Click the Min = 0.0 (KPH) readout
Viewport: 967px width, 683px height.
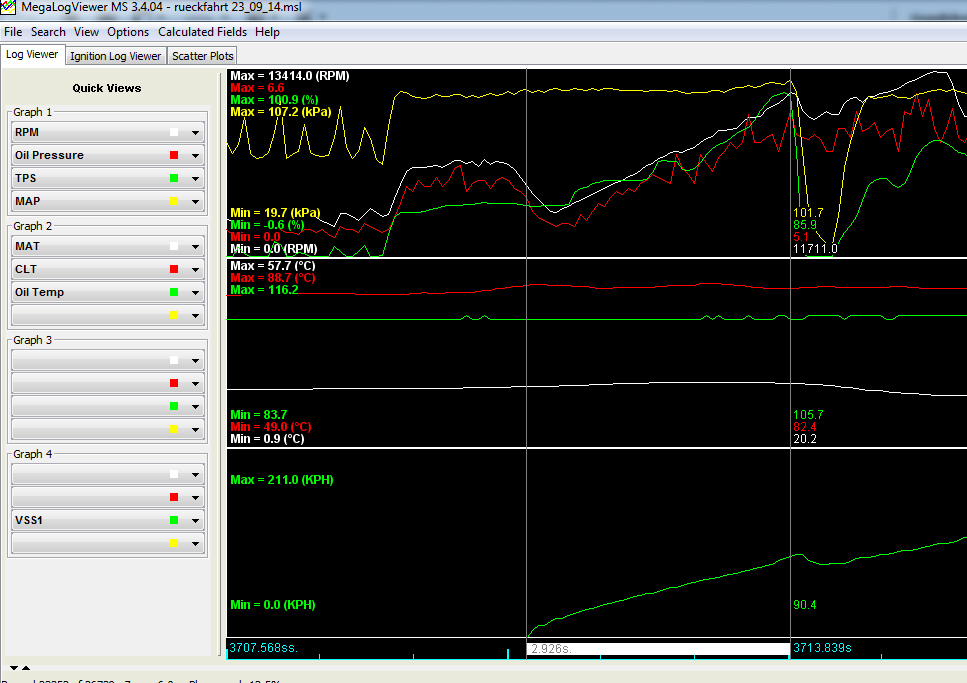point(273,605)
